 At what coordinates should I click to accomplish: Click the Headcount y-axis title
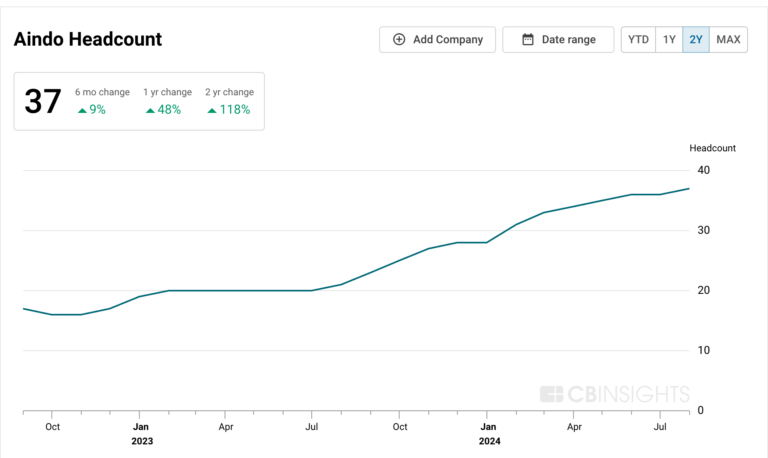tap(712, 148)
